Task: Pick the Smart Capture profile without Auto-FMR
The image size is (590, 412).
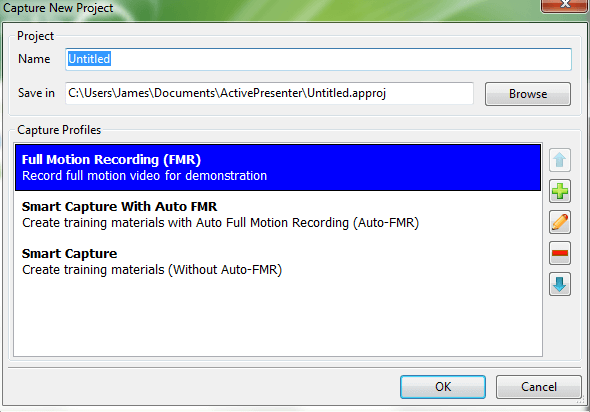Action: tap(278, 261)
